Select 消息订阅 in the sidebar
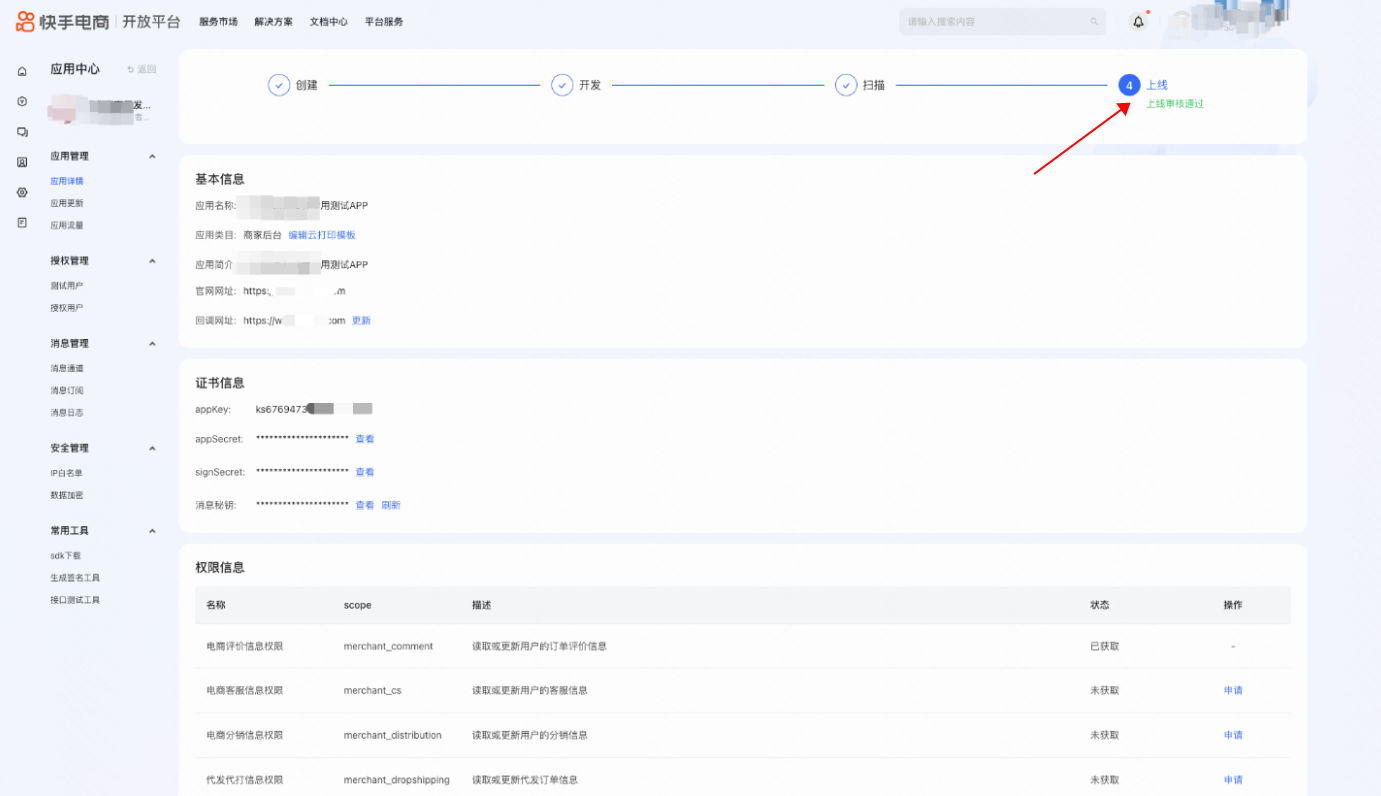This screenshot has height=796, width=1381. [x=67, y=390]
